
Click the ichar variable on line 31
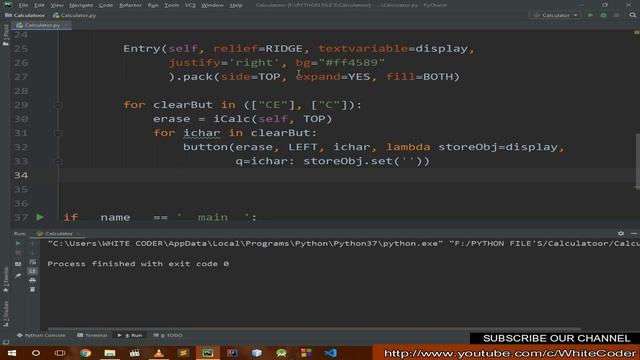202,133
